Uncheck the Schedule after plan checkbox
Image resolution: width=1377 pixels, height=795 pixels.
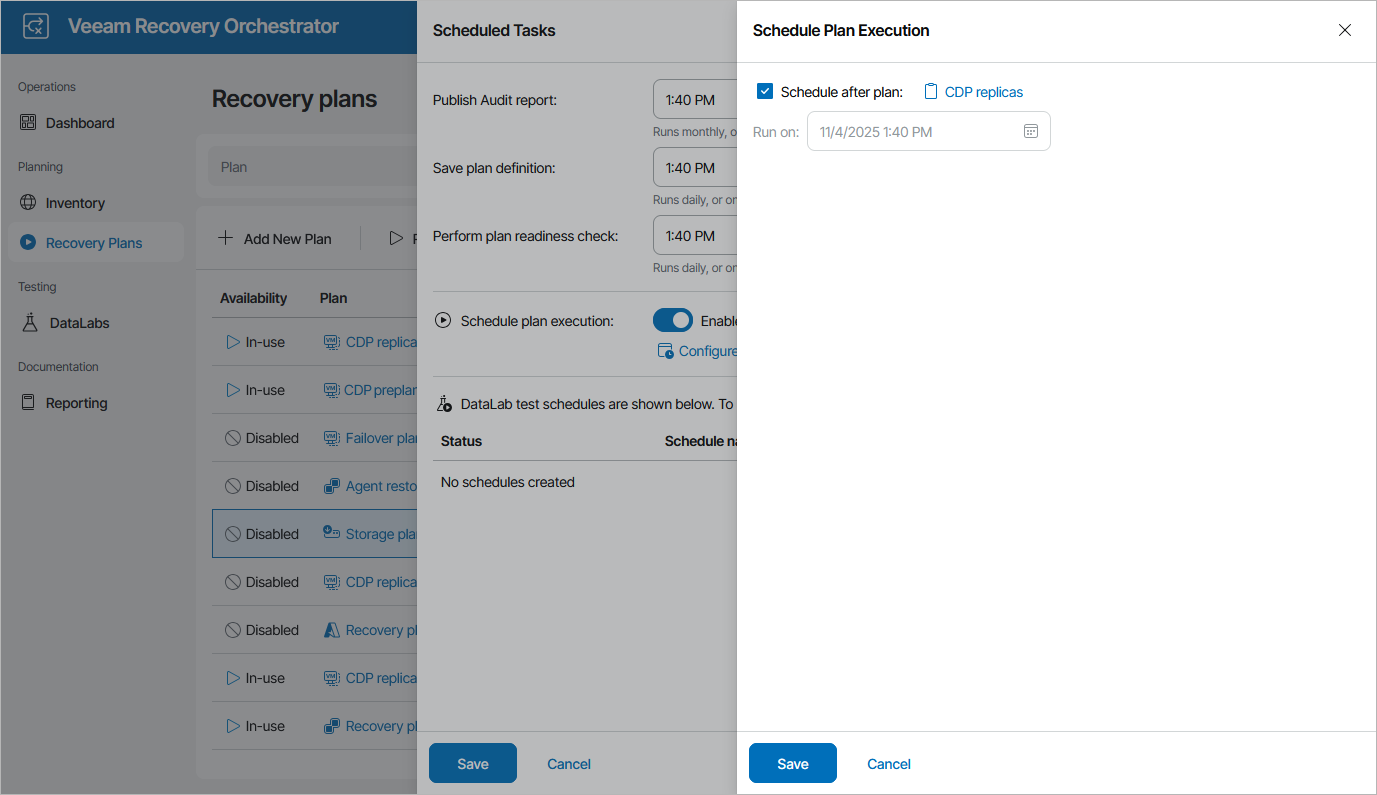click(765, 92)
